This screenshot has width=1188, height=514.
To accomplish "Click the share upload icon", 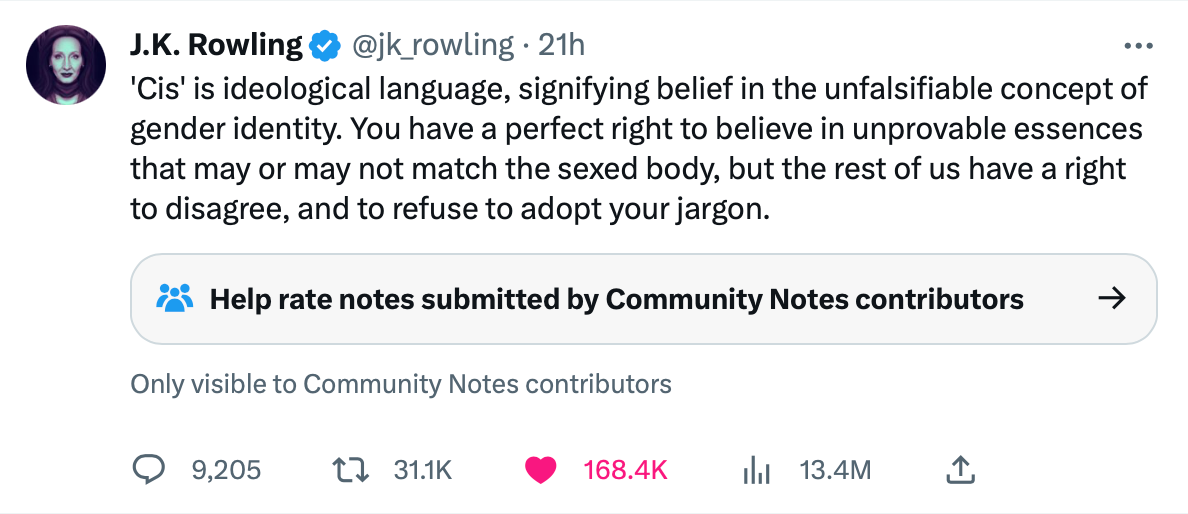I will 960,470.
